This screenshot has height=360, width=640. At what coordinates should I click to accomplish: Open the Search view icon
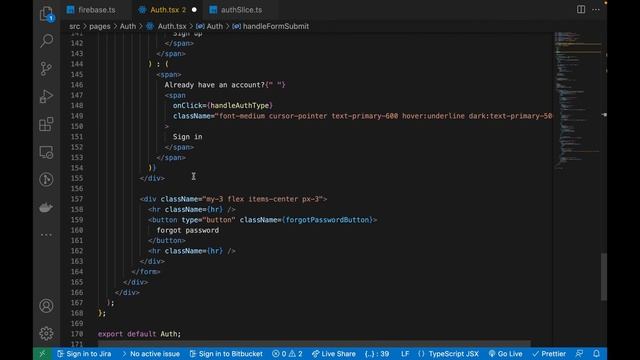47,41
